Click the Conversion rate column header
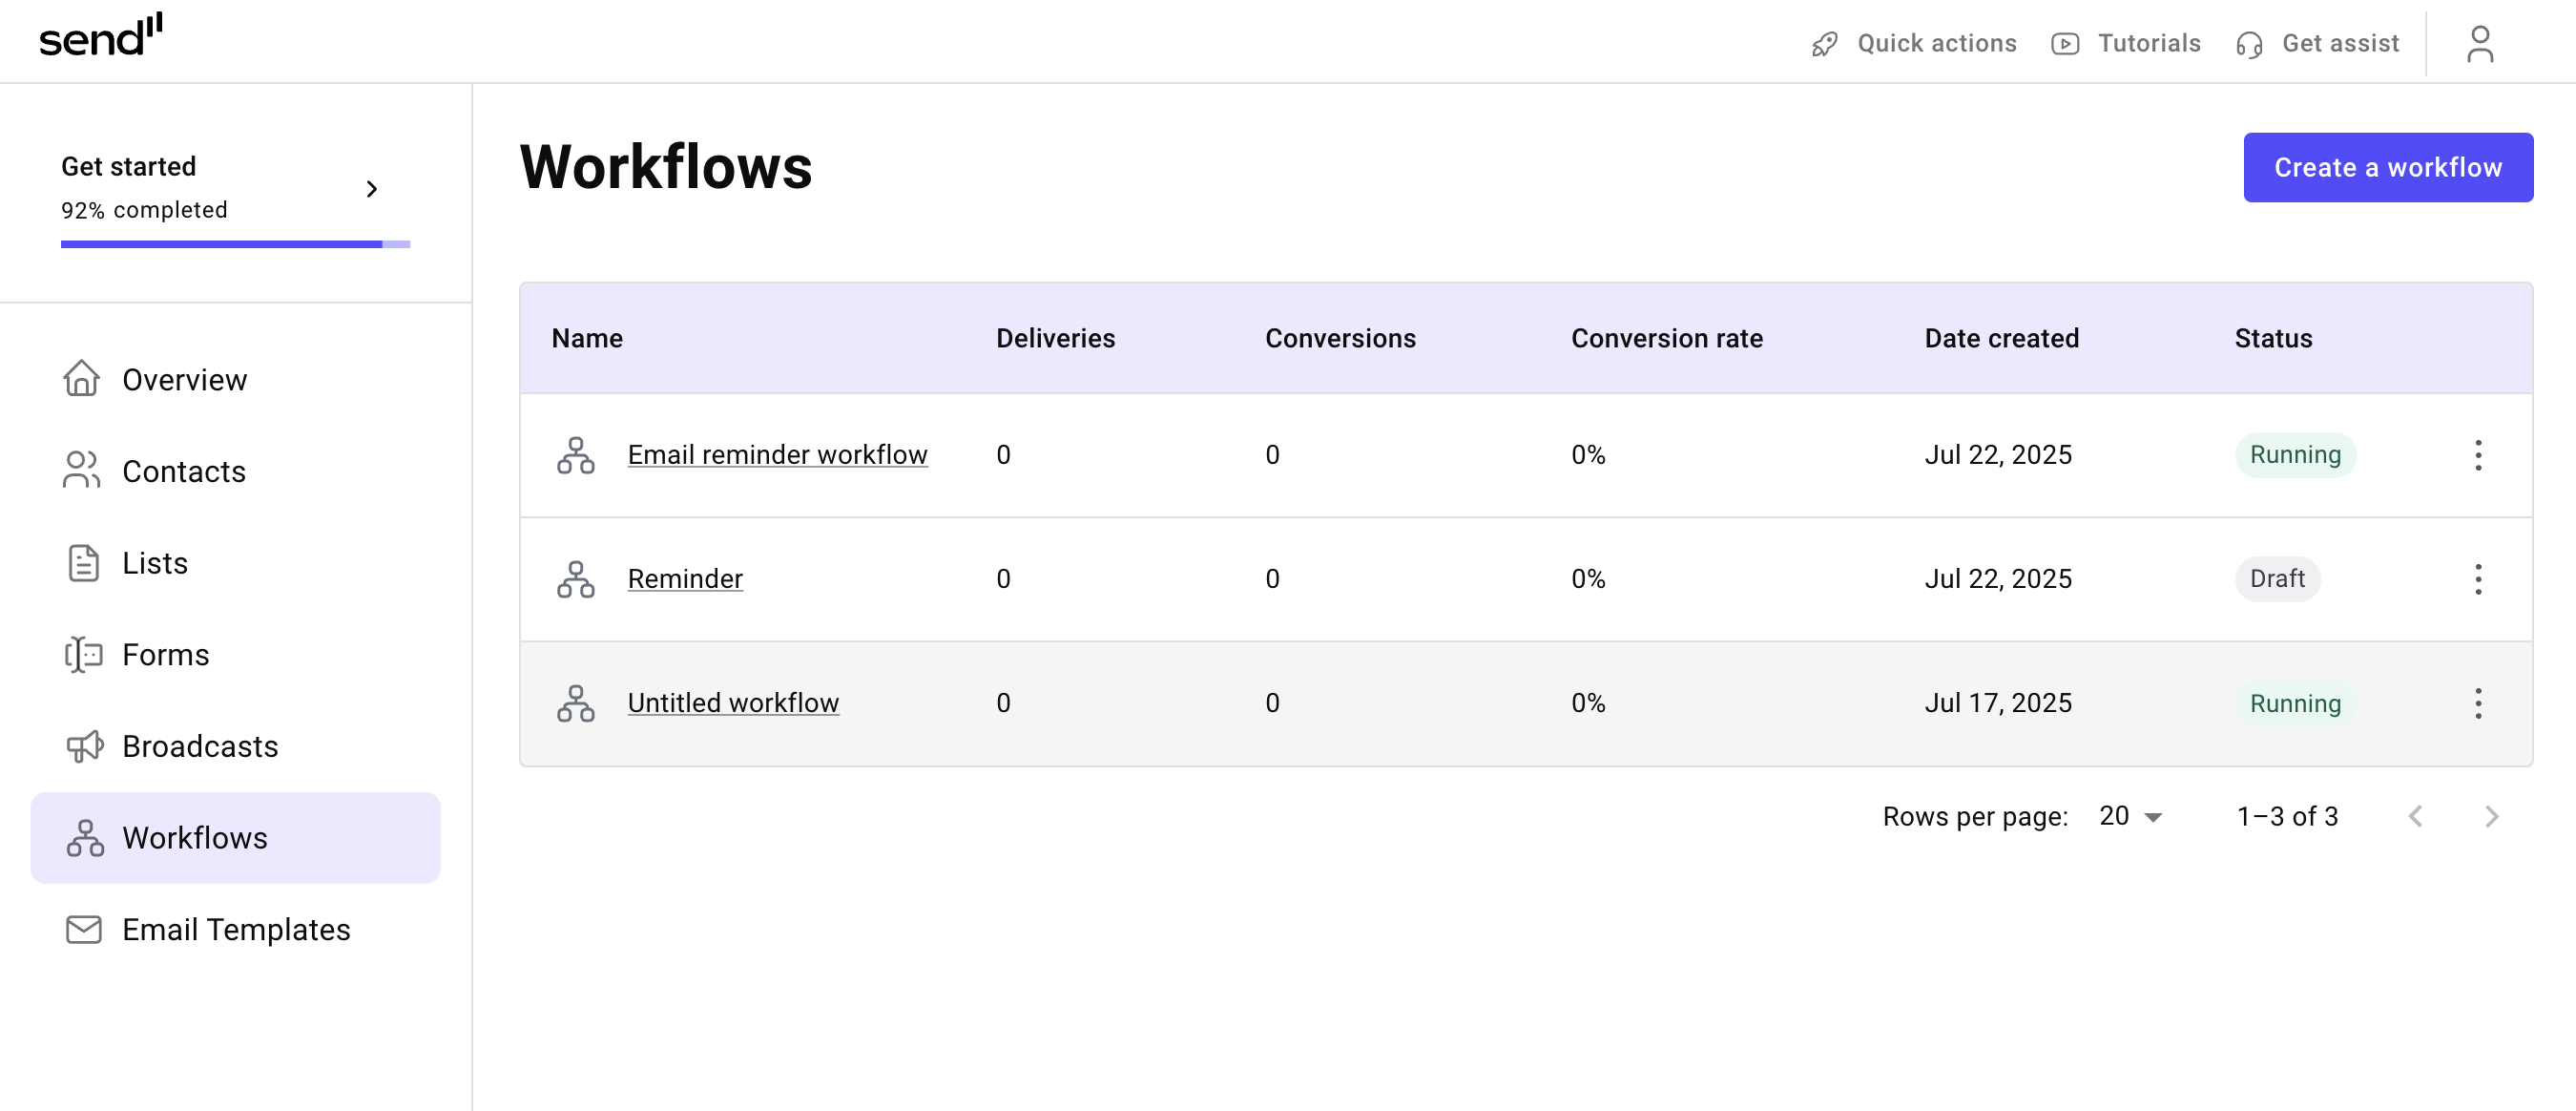This screenshot has width=2576, height=1111. click(x=1667, y=339)
